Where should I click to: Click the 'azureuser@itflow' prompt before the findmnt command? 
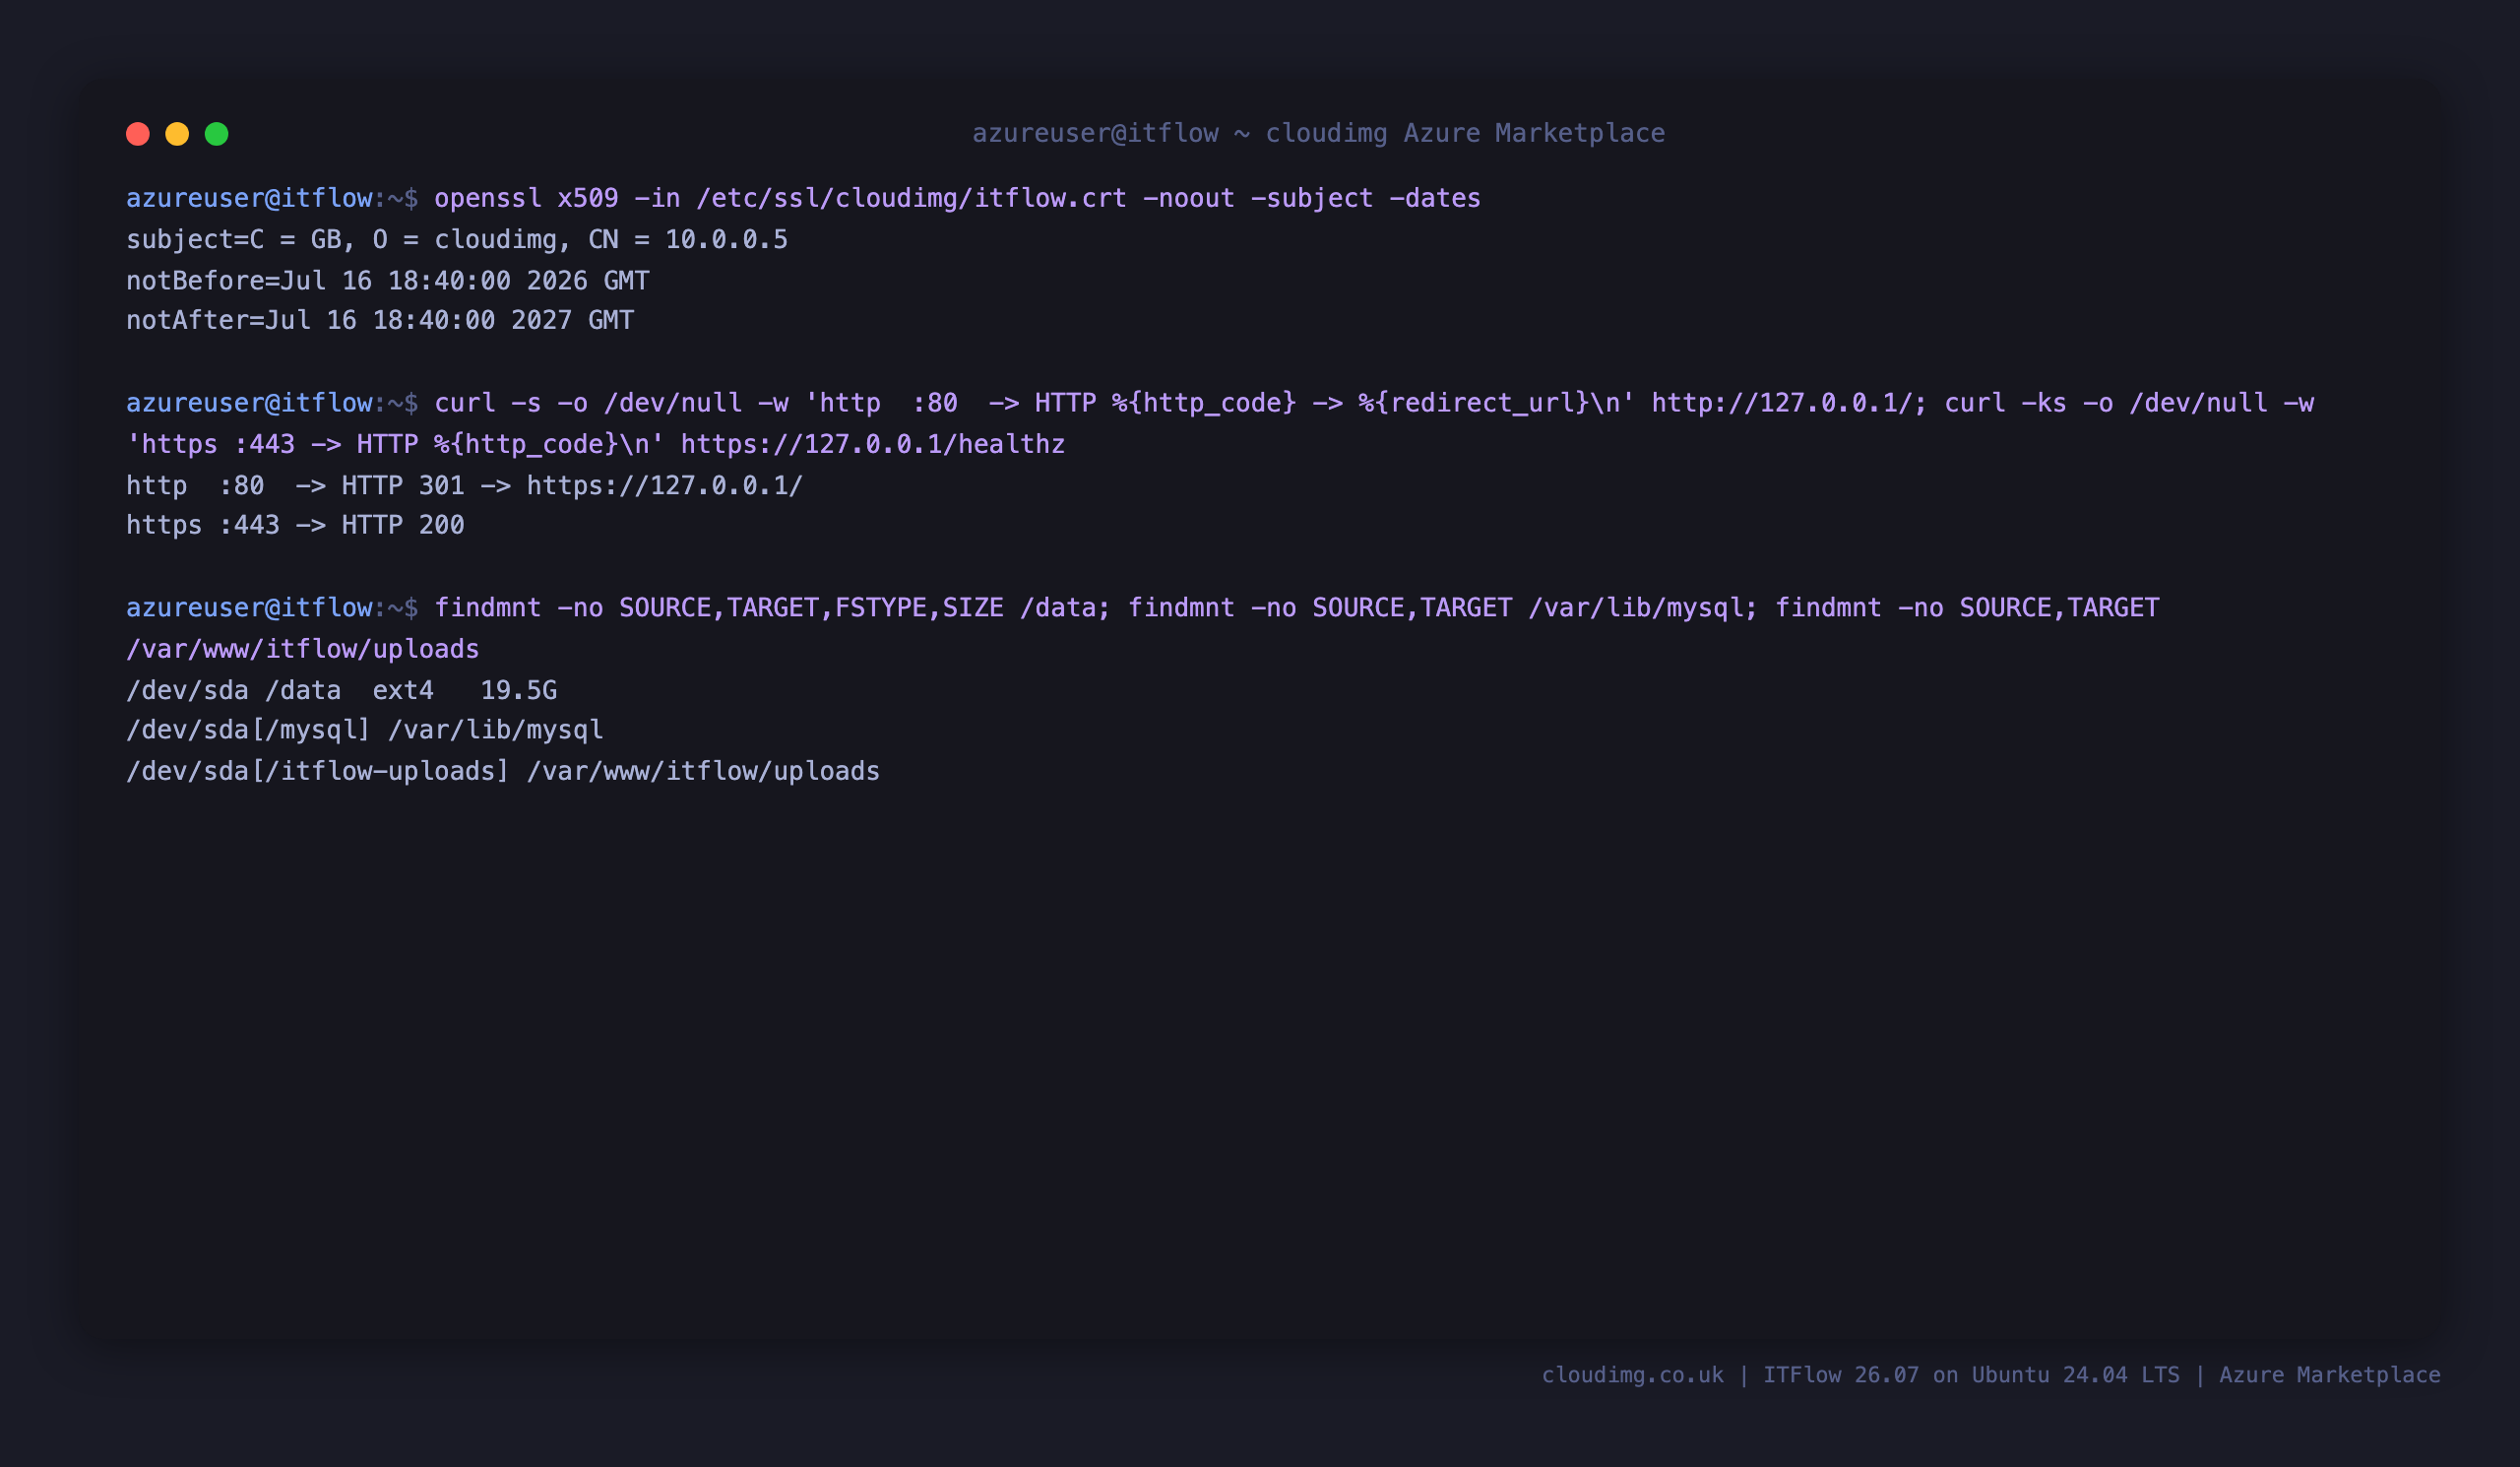[x=250, y=608]
